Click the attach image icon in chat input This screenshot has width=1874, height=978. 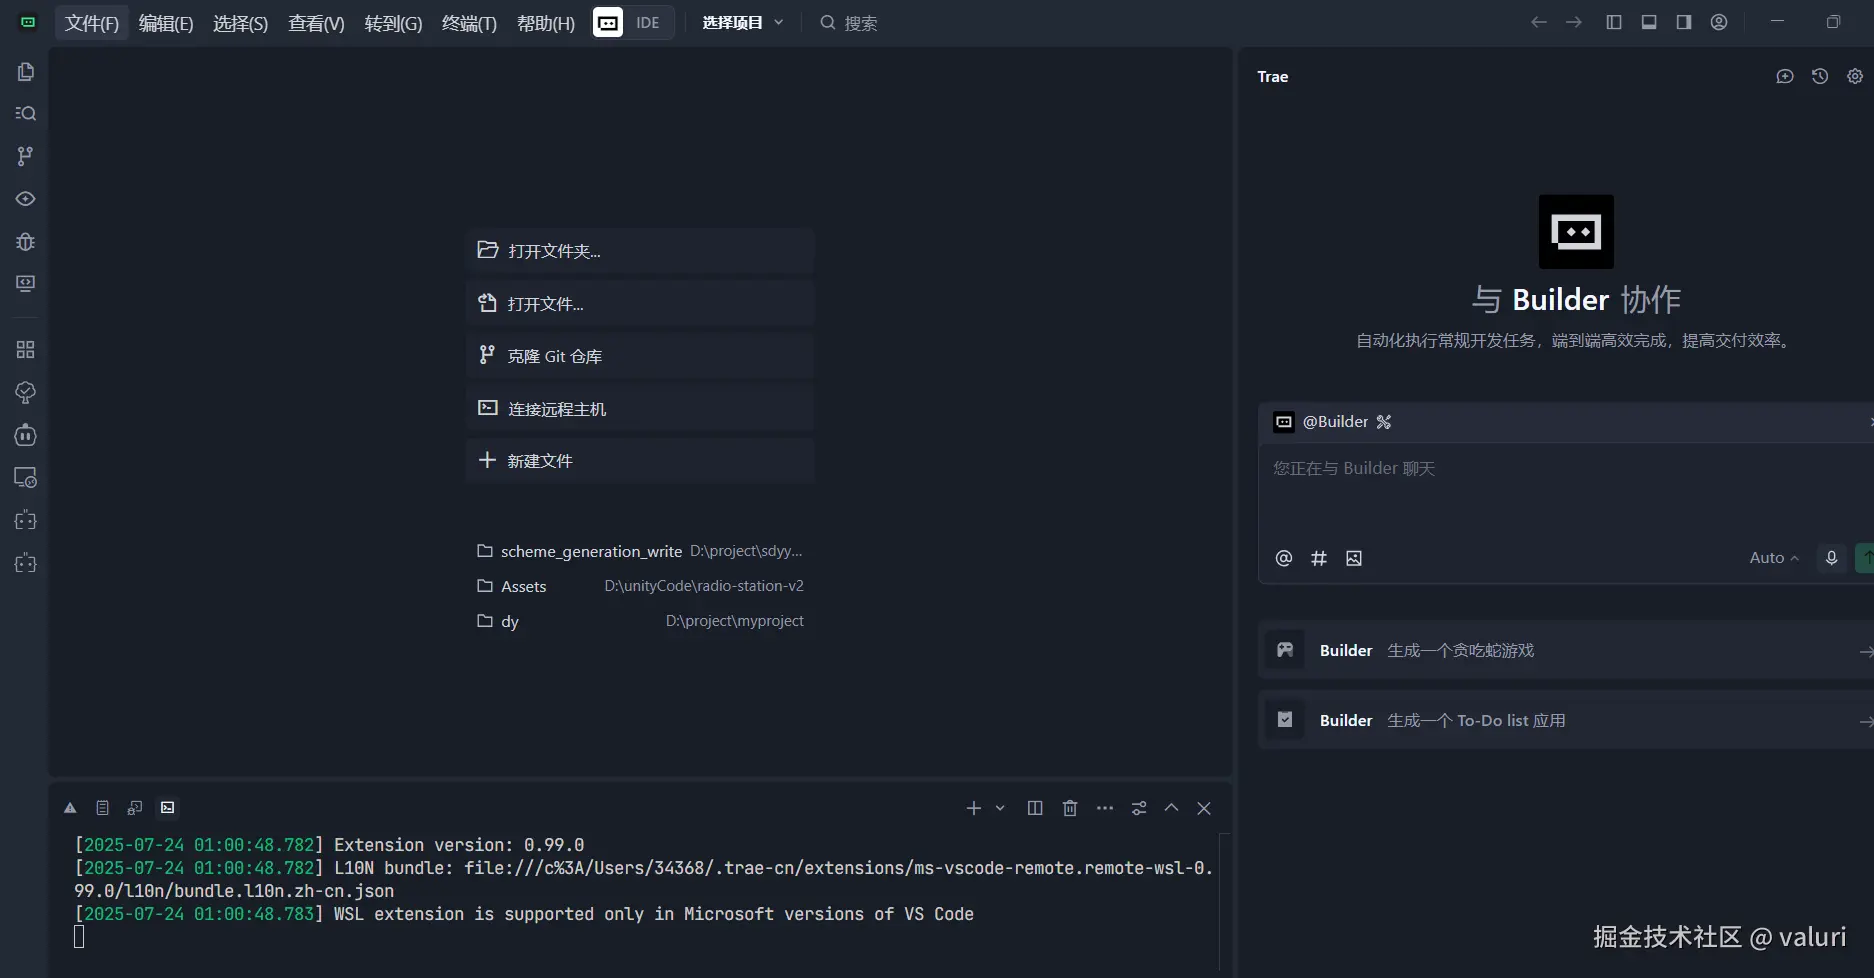[1354, 558]
